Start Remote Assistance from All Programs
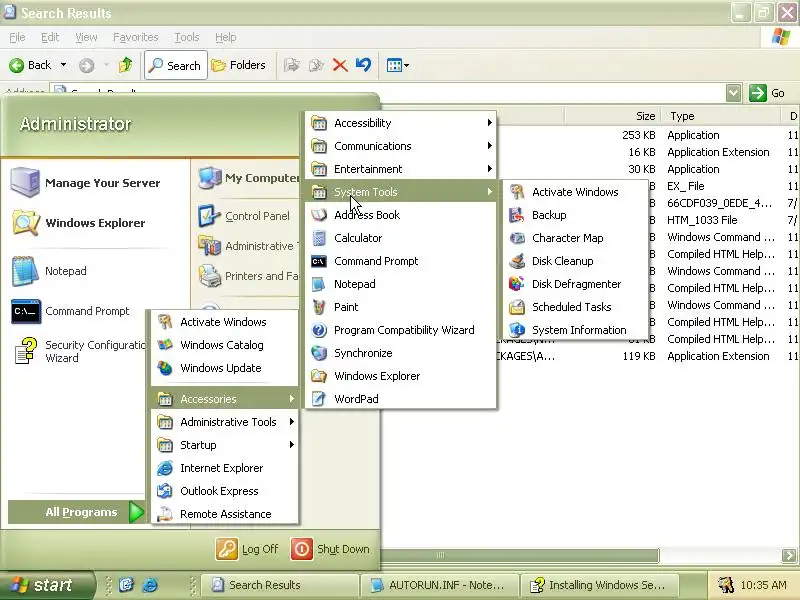This screenshot has height=600, width=800. pyautogui.click(x=225, y=514)
